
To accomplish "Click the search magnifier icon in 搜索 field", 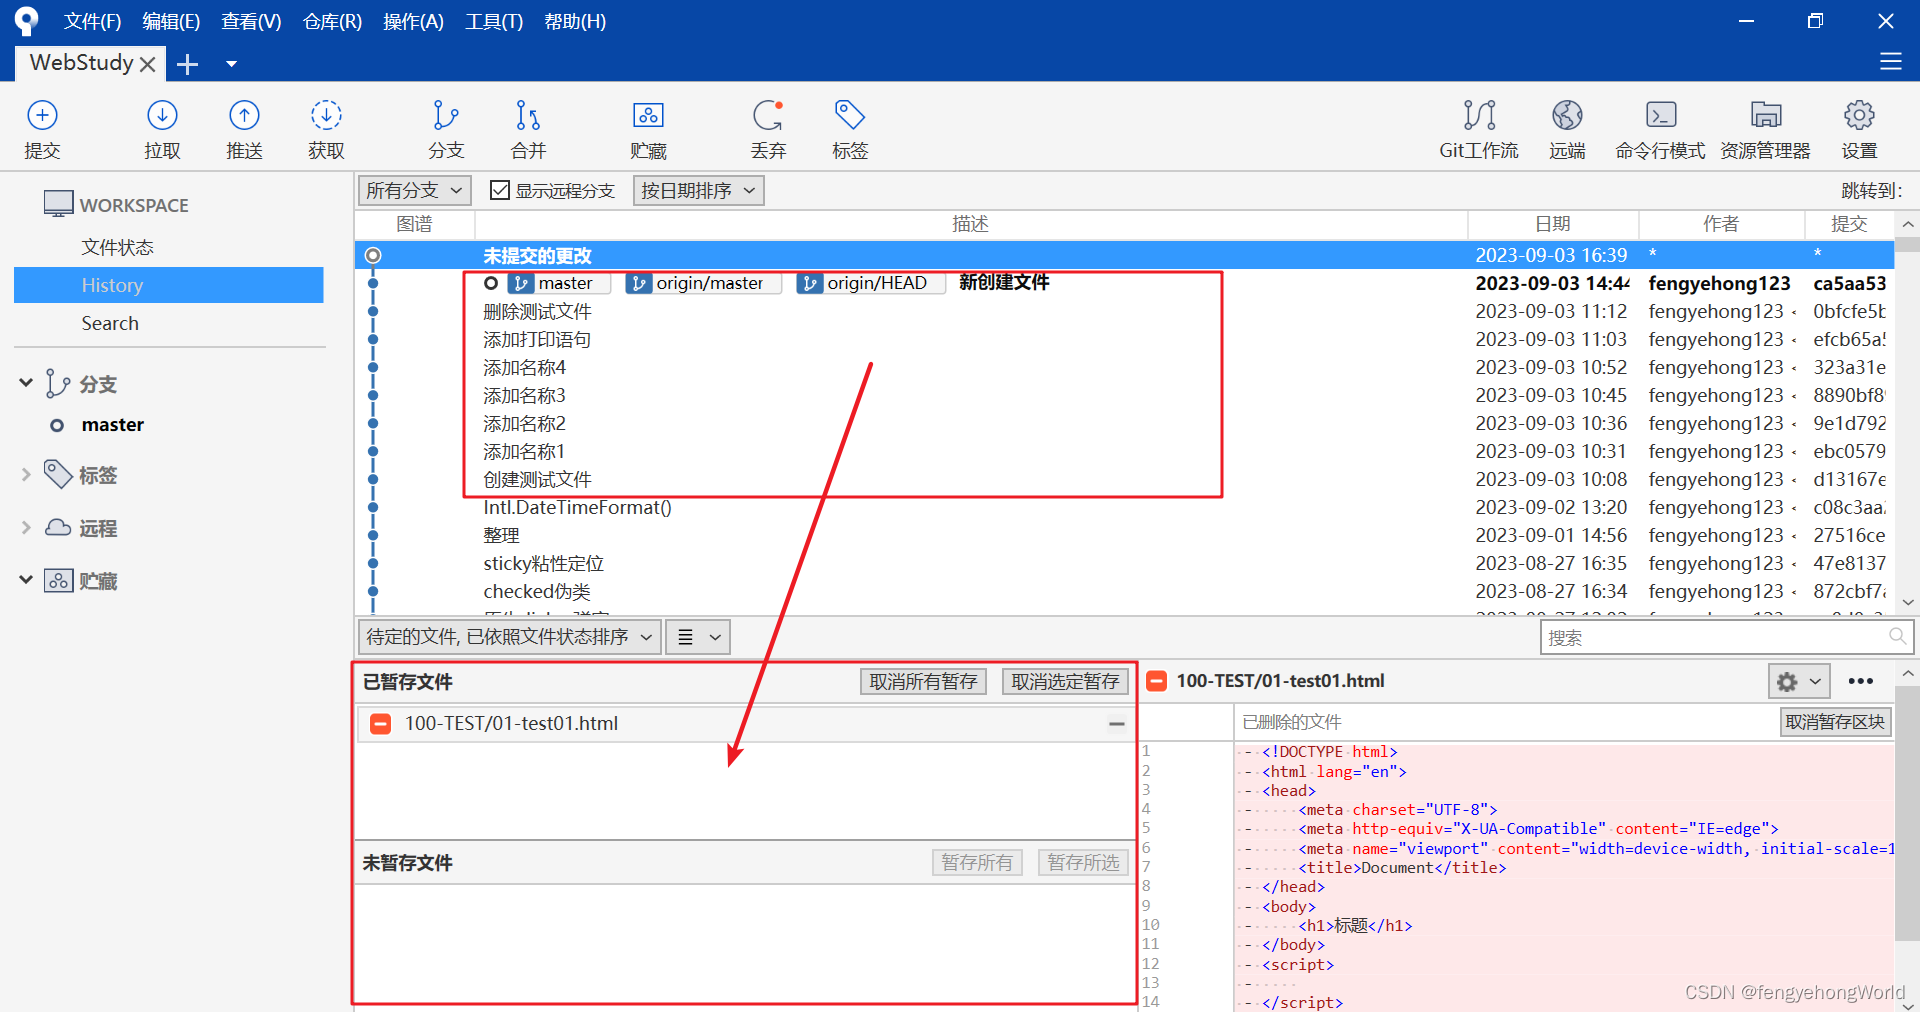I will coord(1896,636).
